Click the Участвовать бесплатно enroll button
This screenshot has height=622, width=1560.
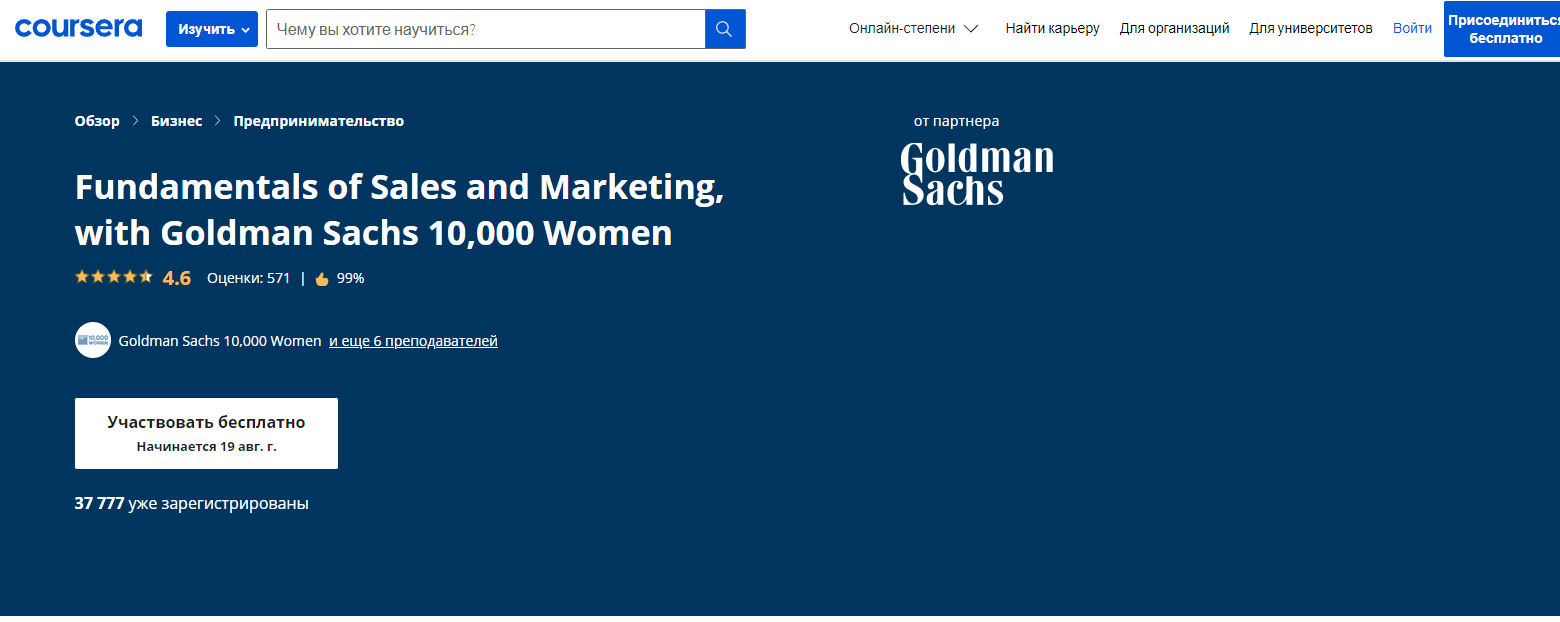(x=206, y=433)
